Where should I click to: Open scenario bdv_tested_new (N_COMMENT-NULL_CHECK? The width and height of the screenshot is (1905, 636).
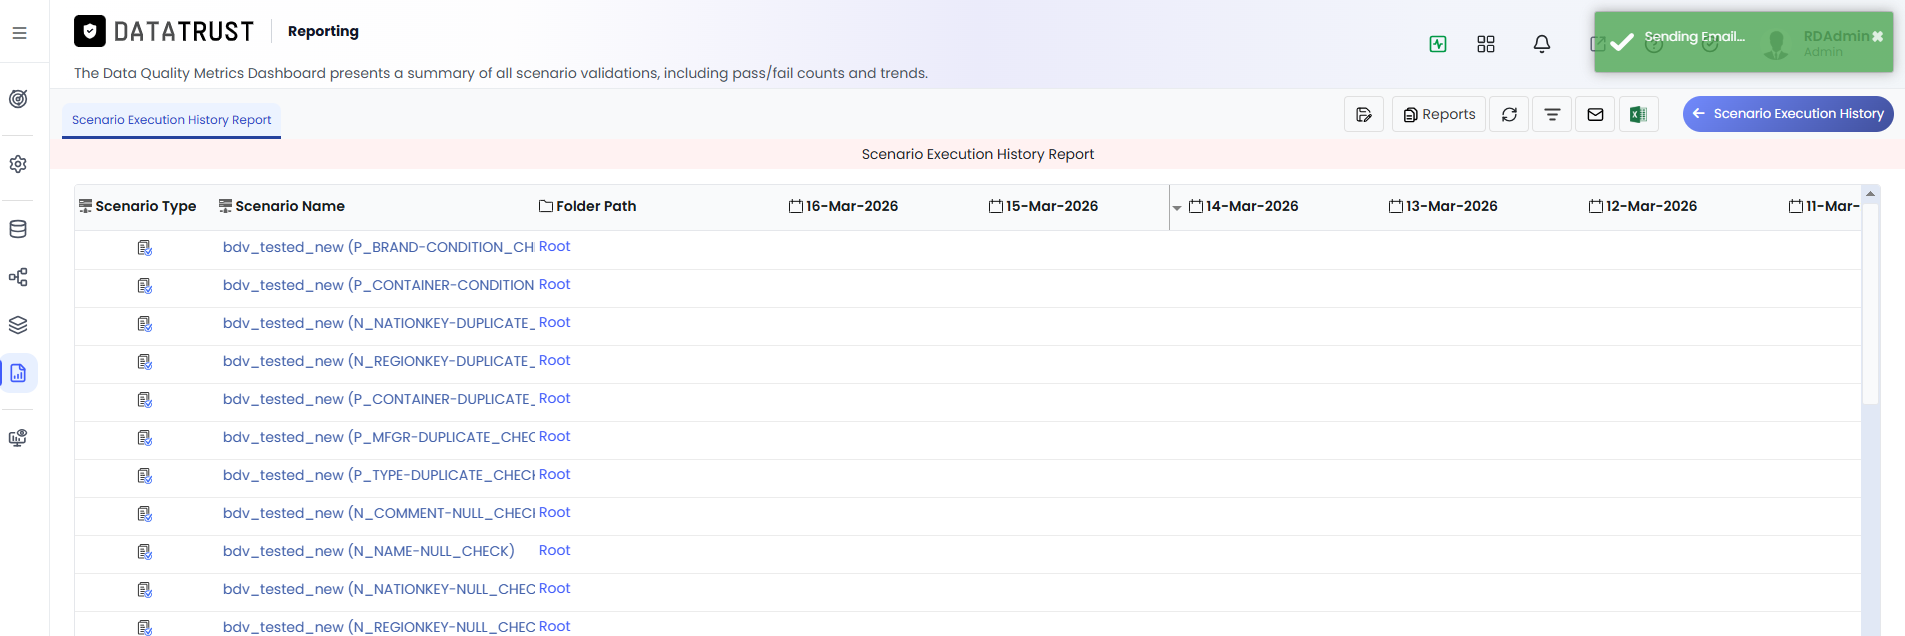pyautogui.click(x=378, y=513)
